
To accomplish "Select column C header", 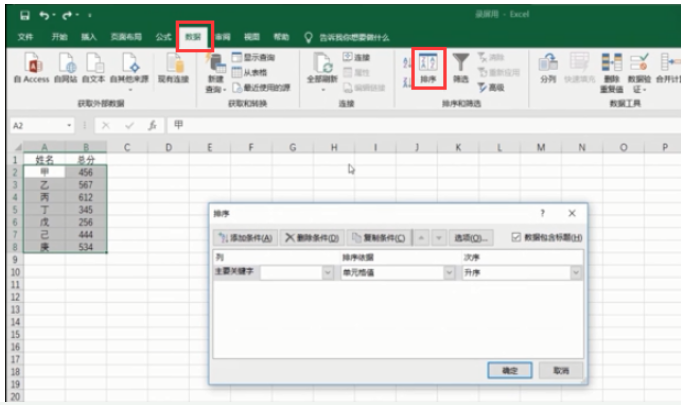I will (x=127, y=148).
